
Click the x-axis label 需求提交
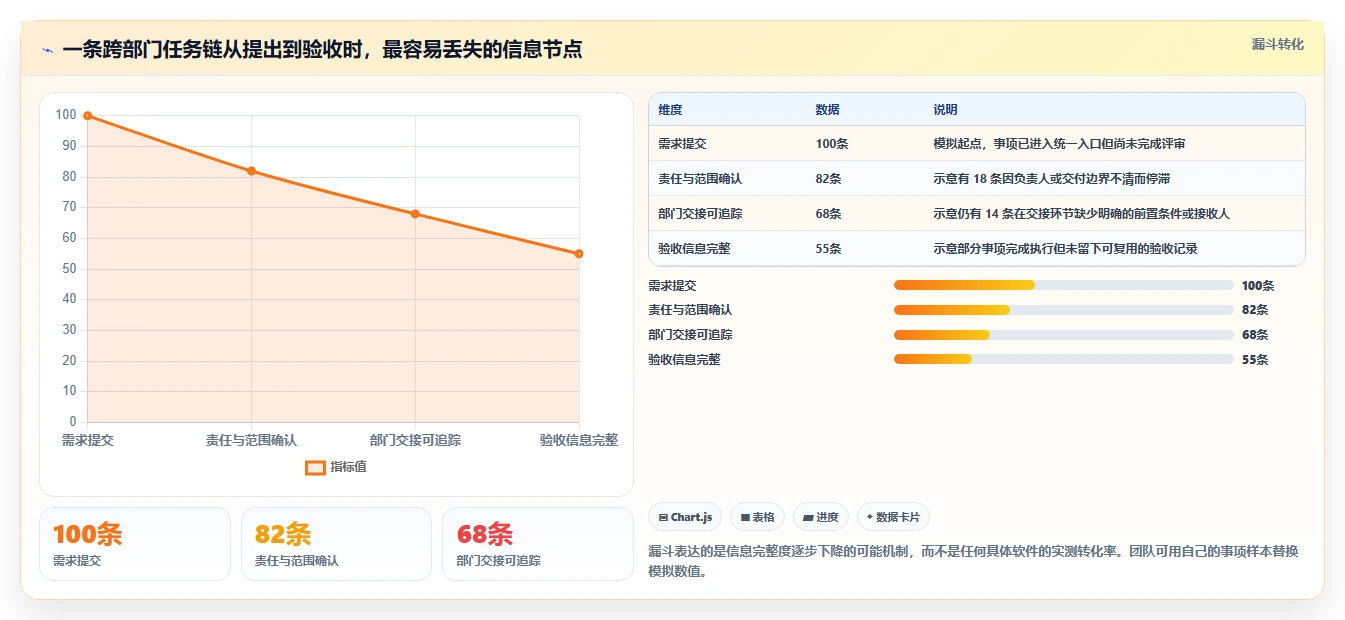[x=88, y=440]
